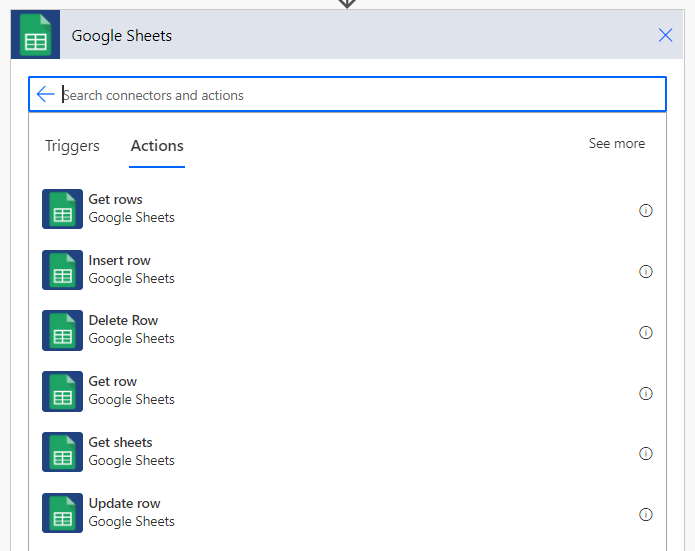Close the Google Sheets connector panel
The image size is (695, 551).
pos(665,35)
